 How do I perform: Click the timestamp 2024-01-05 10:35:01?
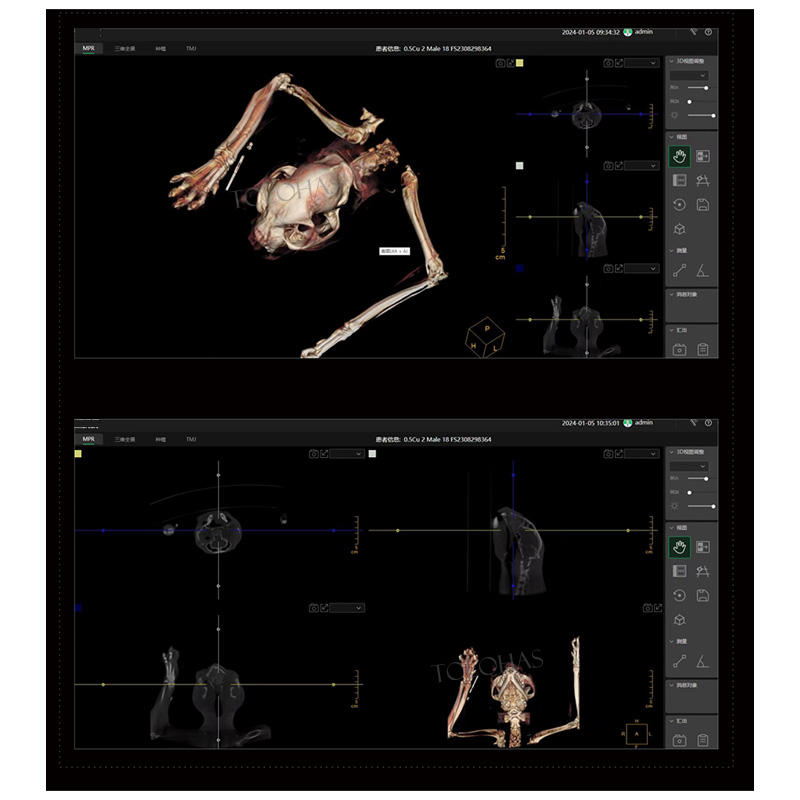tap(590, 423)
